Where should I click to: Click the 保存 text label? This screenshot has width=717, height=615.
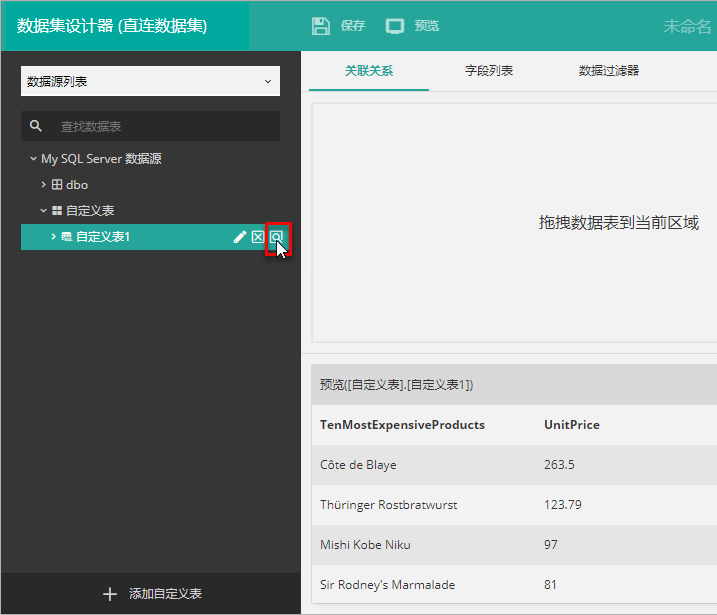coord(353,26)
